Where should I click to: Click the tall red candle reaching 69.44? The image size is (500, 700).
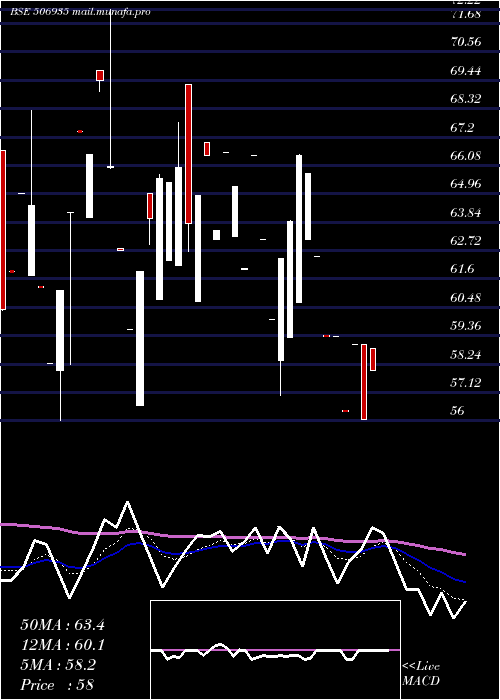pyautogui.click(x=188, y=154)
